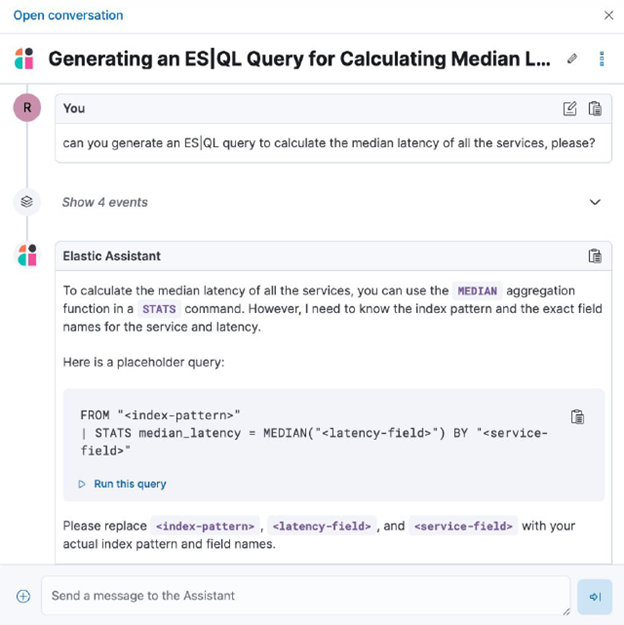Run this query in the code block

tap(130, 484)
